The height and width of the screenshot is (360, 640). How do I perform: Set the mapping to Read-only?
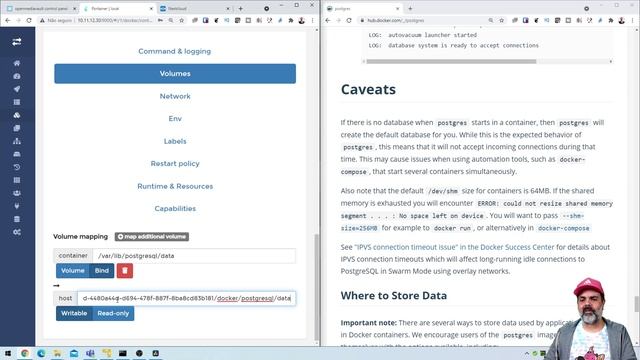113,313
